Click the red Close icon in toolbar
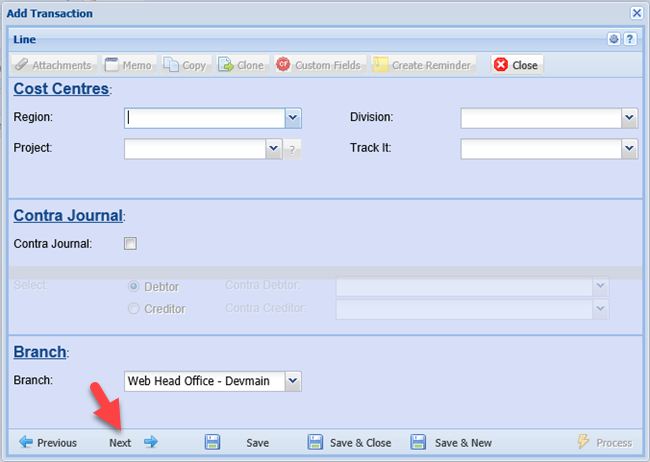 (501, 65)
